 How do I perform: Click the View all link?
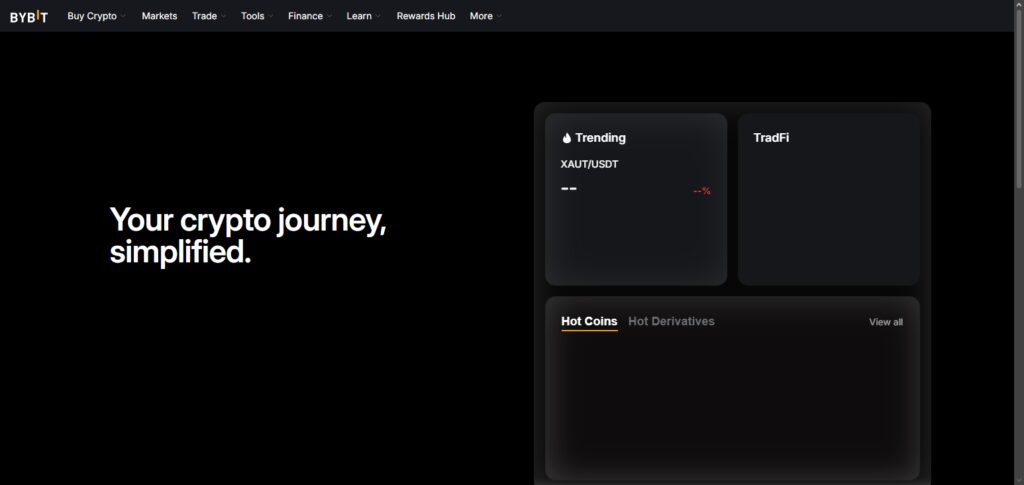pos(886,322)
